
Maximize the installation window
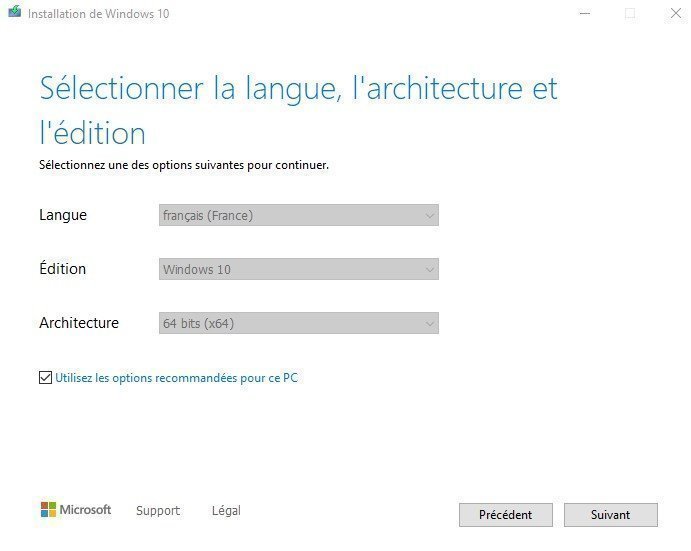[630, 13]
